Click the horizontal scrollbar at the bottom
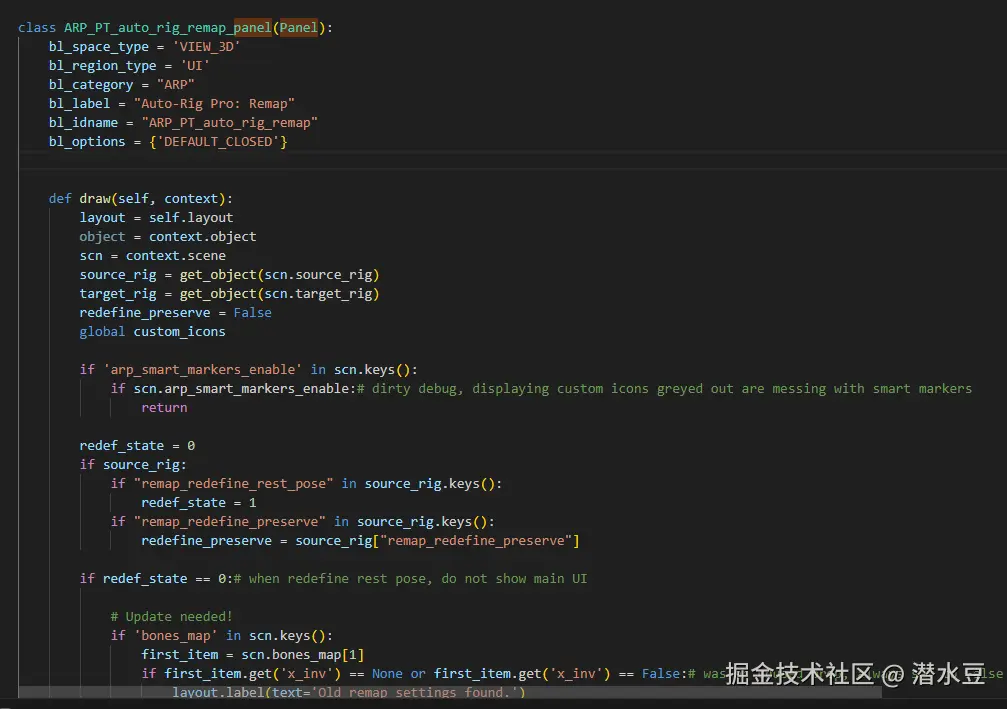1007x709 pixels. [x=450, y=692]
